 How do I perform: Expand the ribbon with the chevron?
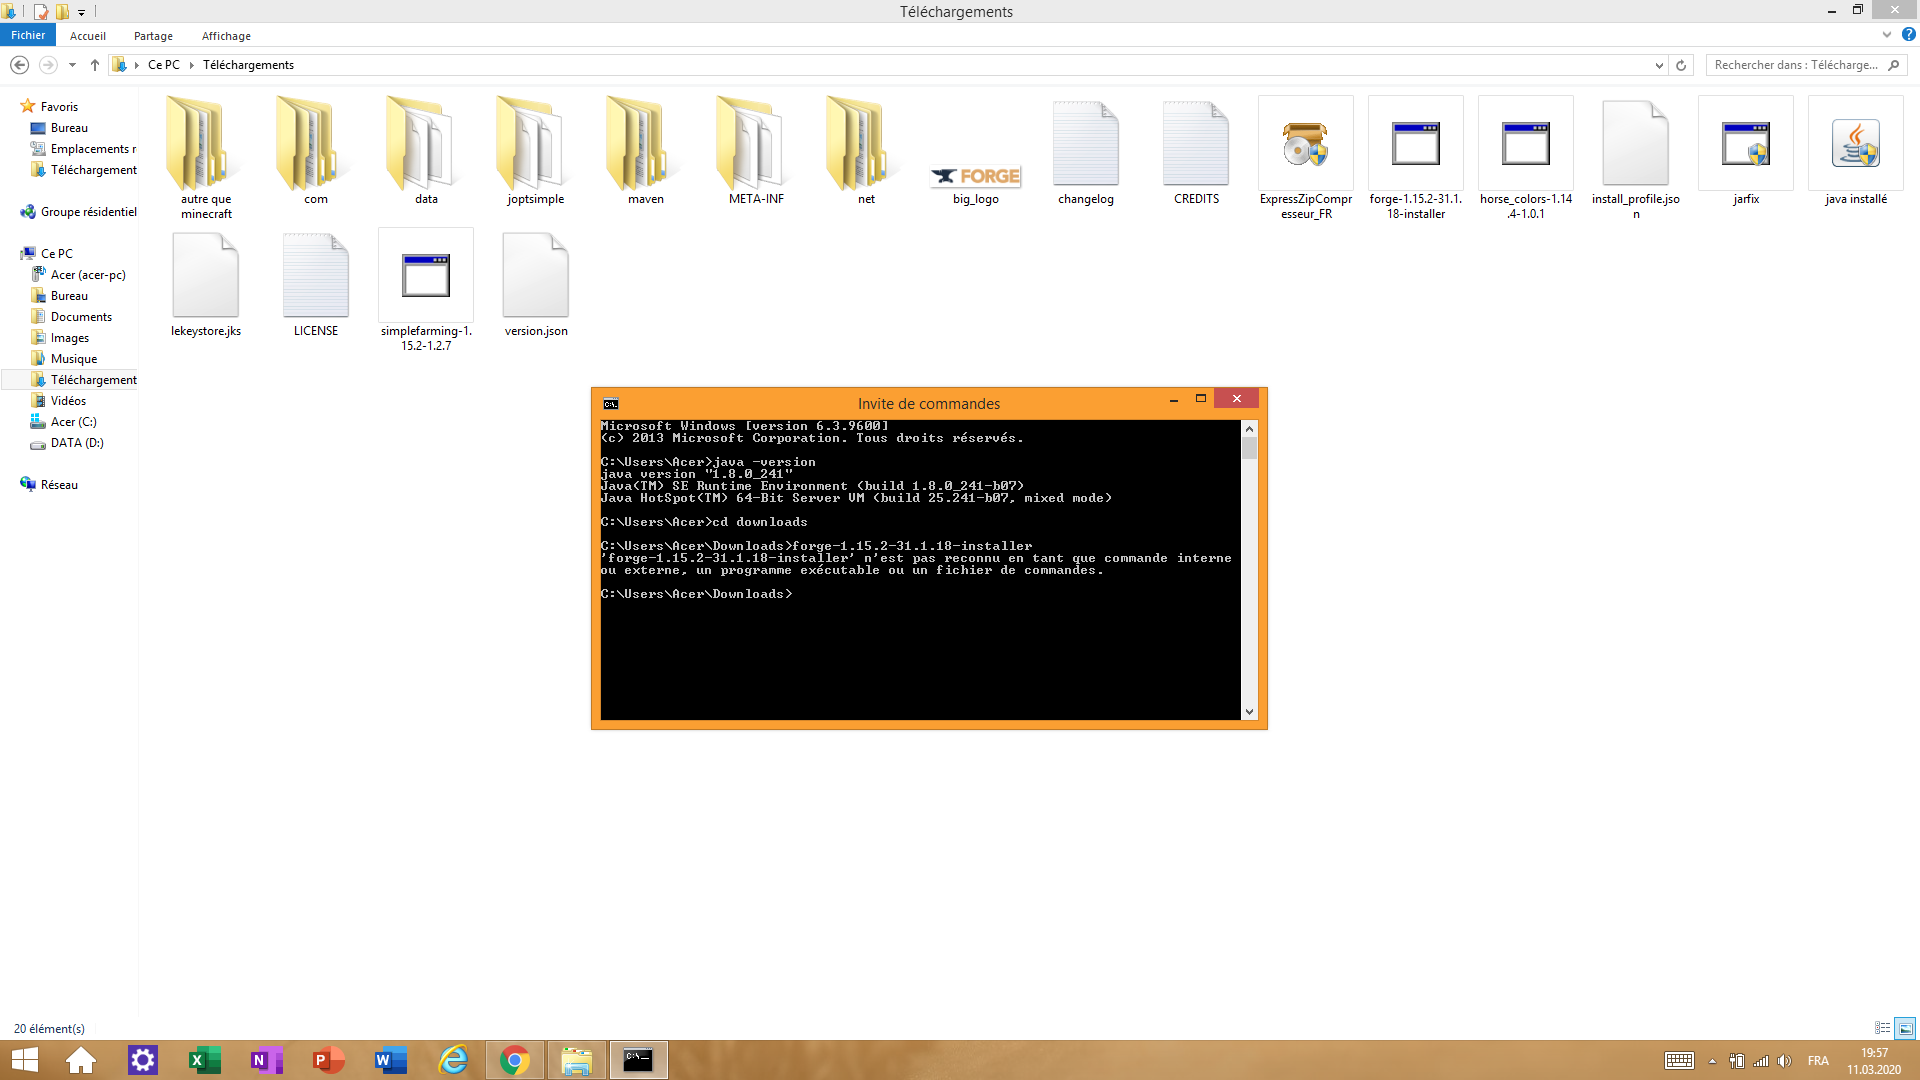pos(1886,35)
